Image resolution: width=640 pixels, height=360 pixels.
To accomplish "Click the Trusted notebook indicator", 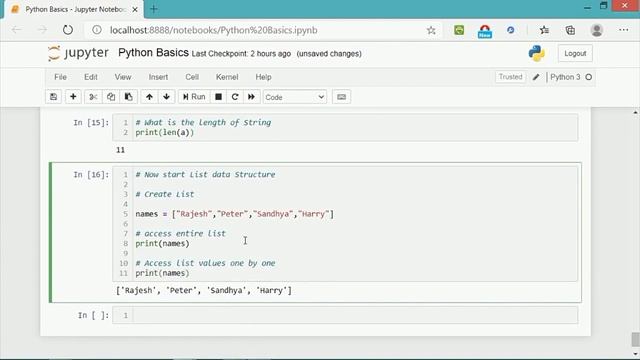I will (x=510, y=77).
